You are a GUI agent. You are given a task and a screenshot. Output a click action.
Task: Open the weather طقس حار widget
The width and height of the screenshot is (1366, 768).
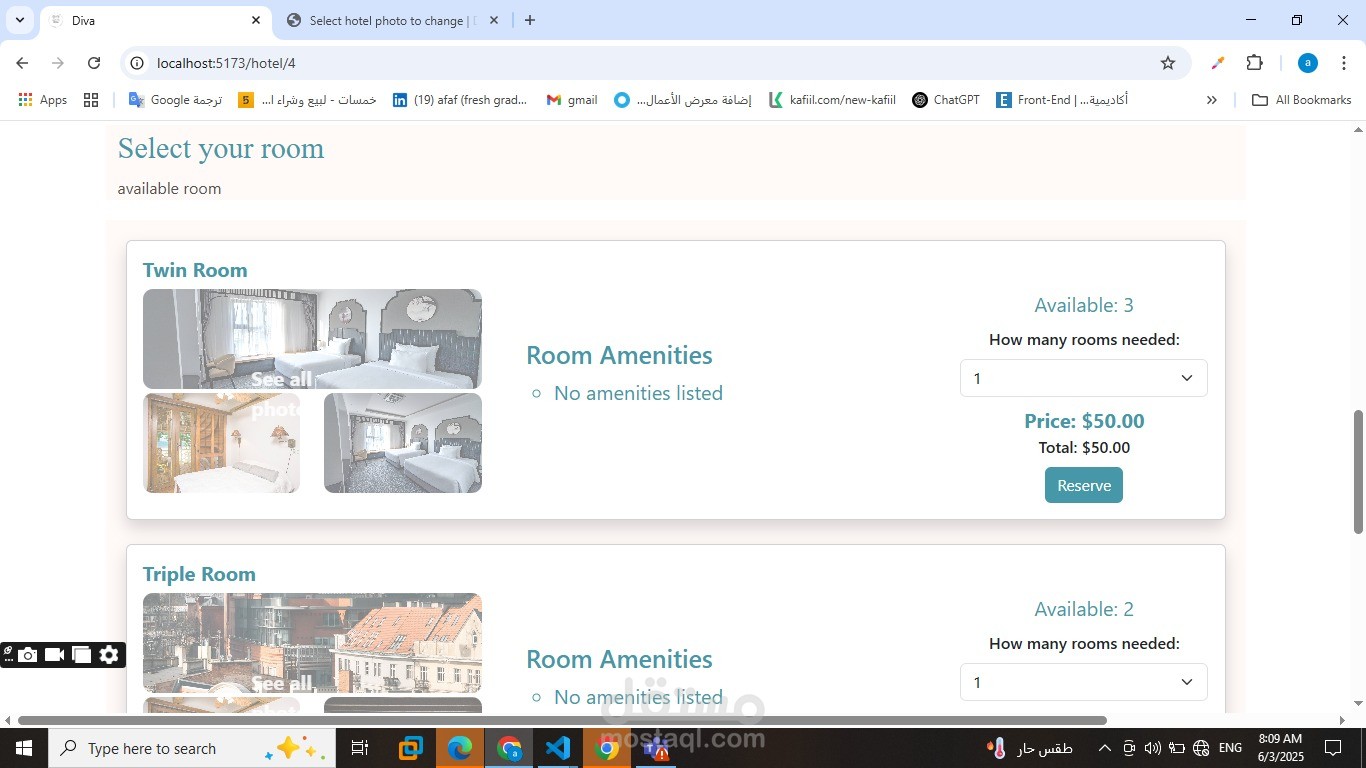(x=1030, y=748)
